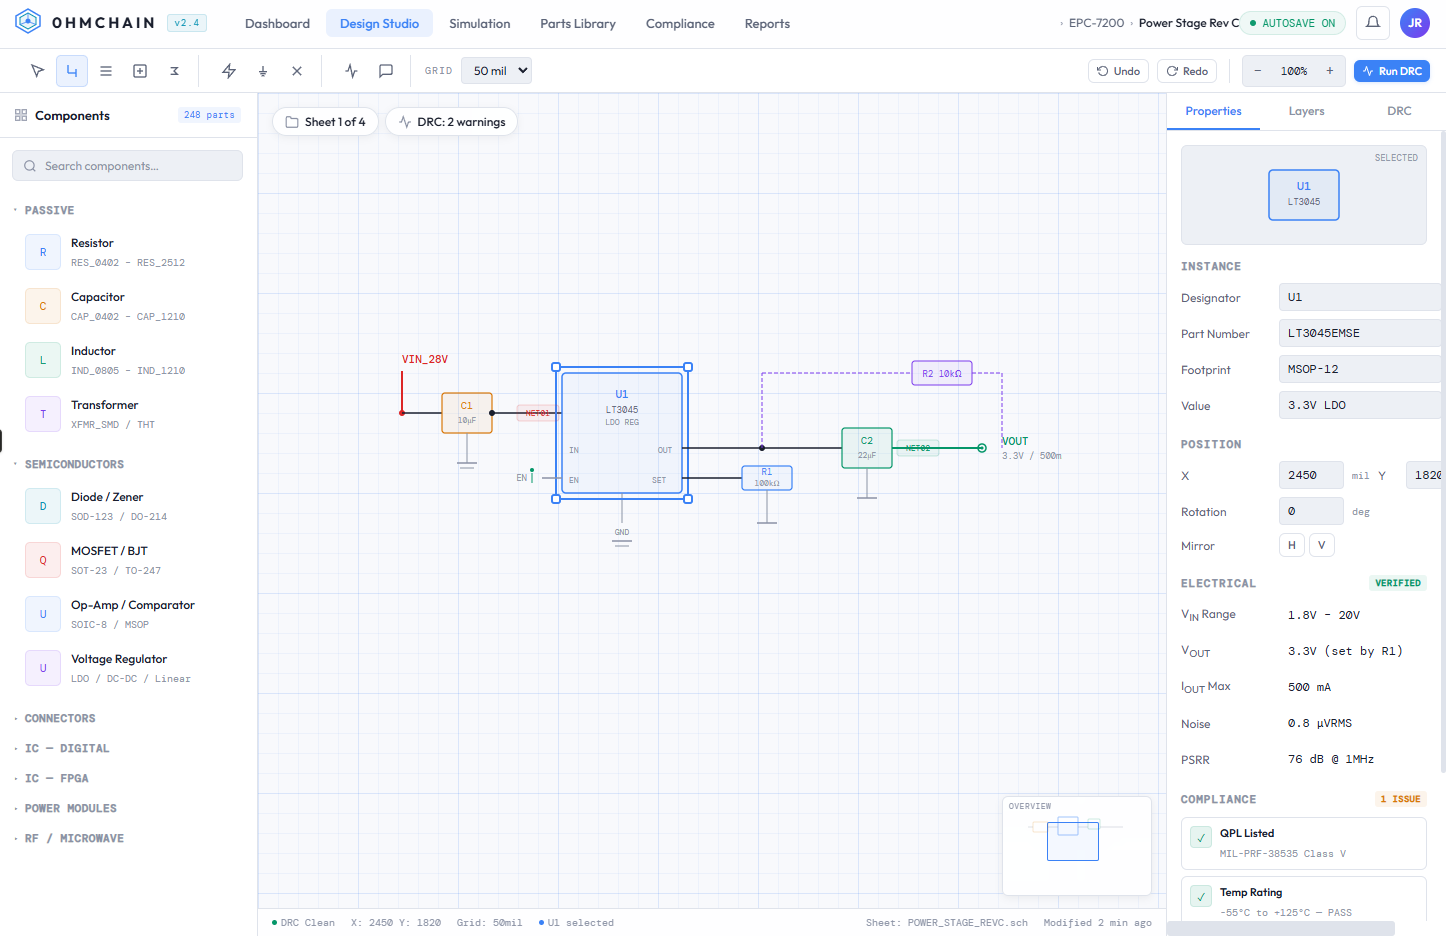The width and height of the screenshot is (1446, 936).
Task: Zoom out with the minus button
Action: coord(1258,71)
